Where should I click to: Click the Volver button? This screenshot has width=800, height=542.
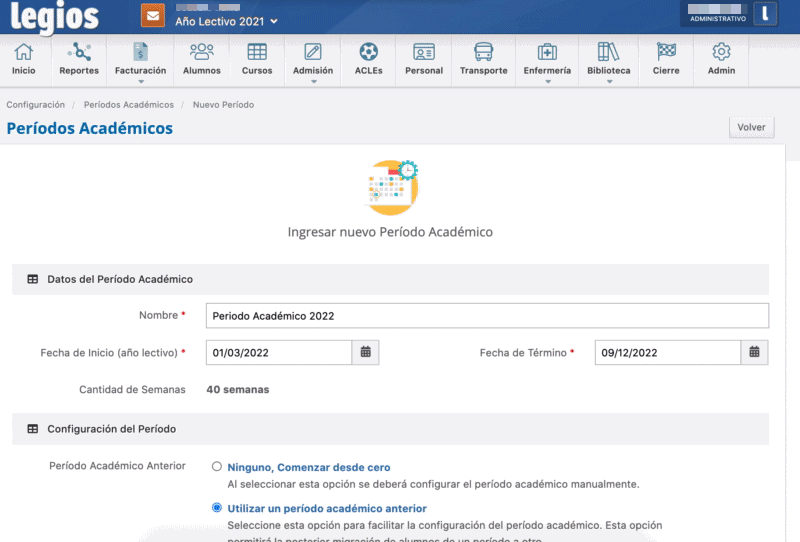click(751, 128)
